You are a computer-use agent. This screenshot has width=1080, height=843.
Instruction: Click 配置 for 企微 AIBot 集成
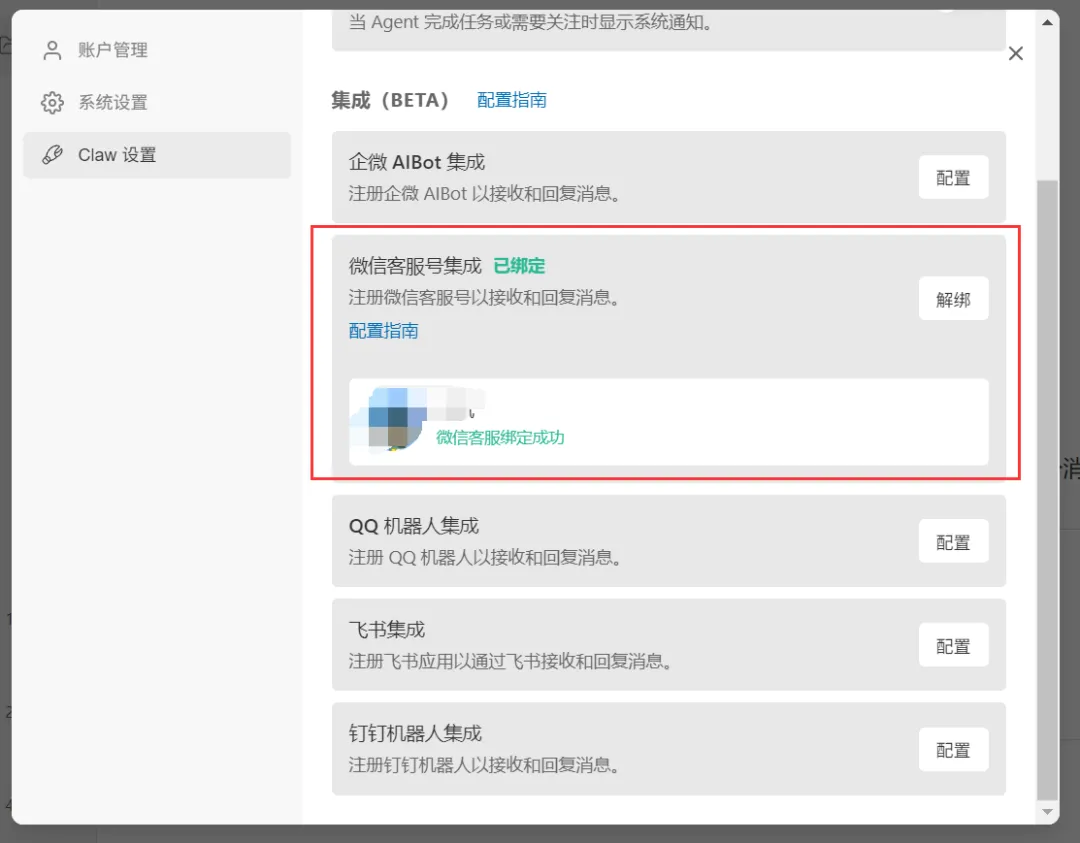[953, 178]
